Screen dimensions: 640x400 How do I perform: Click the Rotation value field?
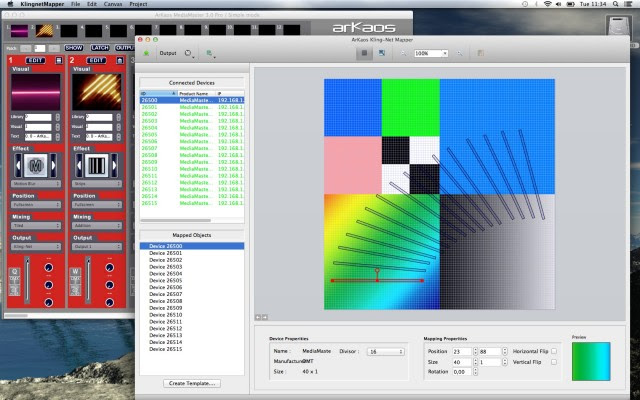pos(462,372)
